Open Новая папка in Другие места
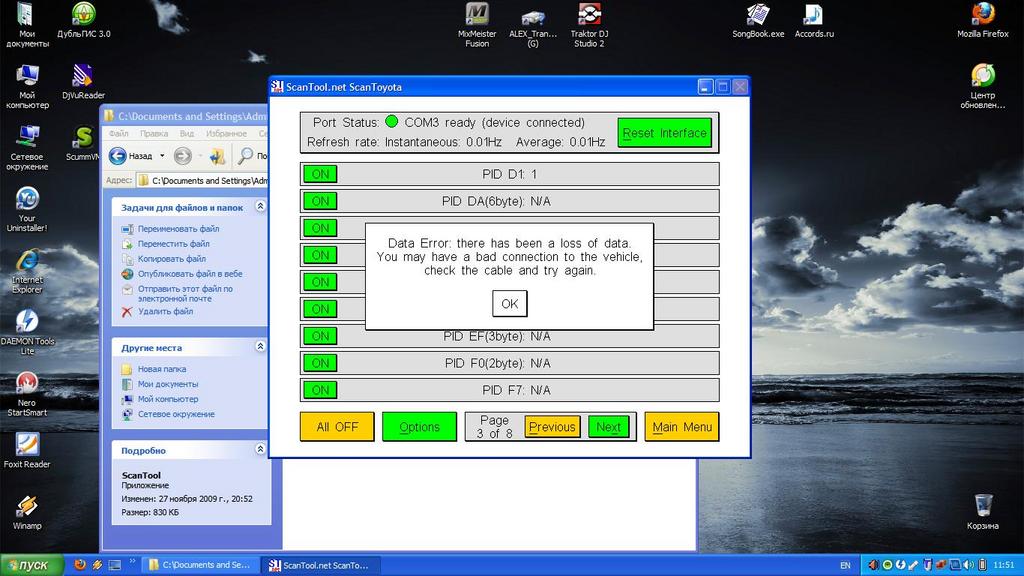Viewport: 1024px width, 576px height. click(162, 369)
